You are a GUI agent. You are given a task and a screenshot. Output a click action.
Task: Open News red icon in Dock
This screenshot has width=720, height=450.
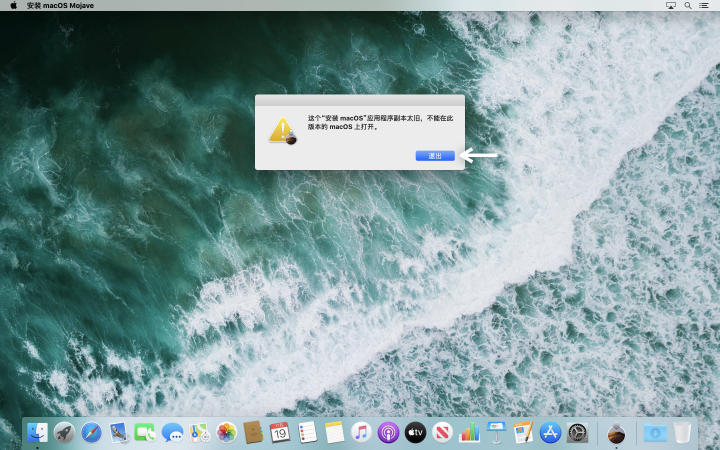442,433
